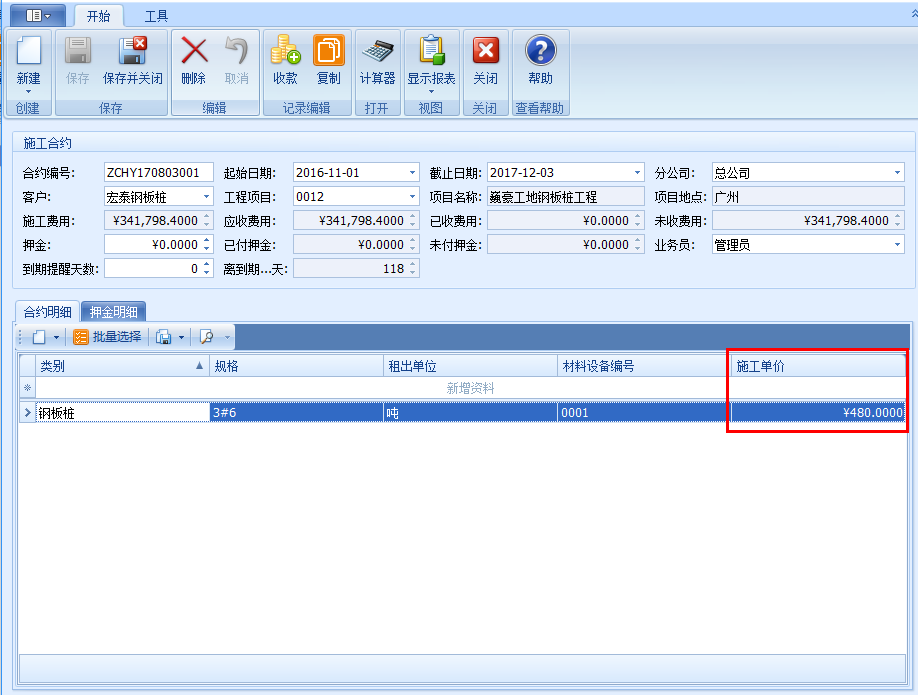The height and width of the screenshot is (695, 918).
Task: Expand the dropdown arrow beside the magnifier icon
Action: 227,337
